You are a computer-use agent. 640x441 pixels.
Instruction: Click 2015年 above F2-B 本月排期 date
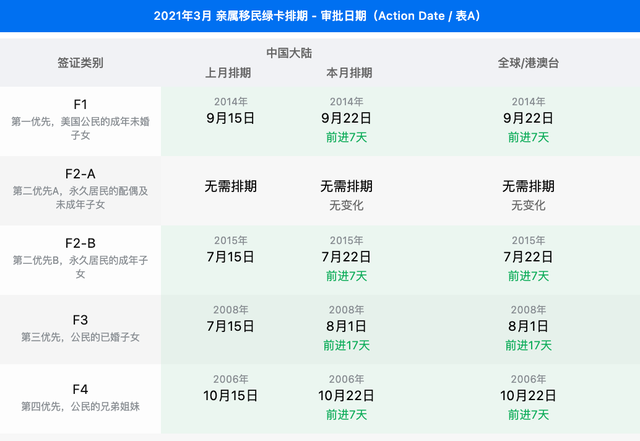point(346,241)
